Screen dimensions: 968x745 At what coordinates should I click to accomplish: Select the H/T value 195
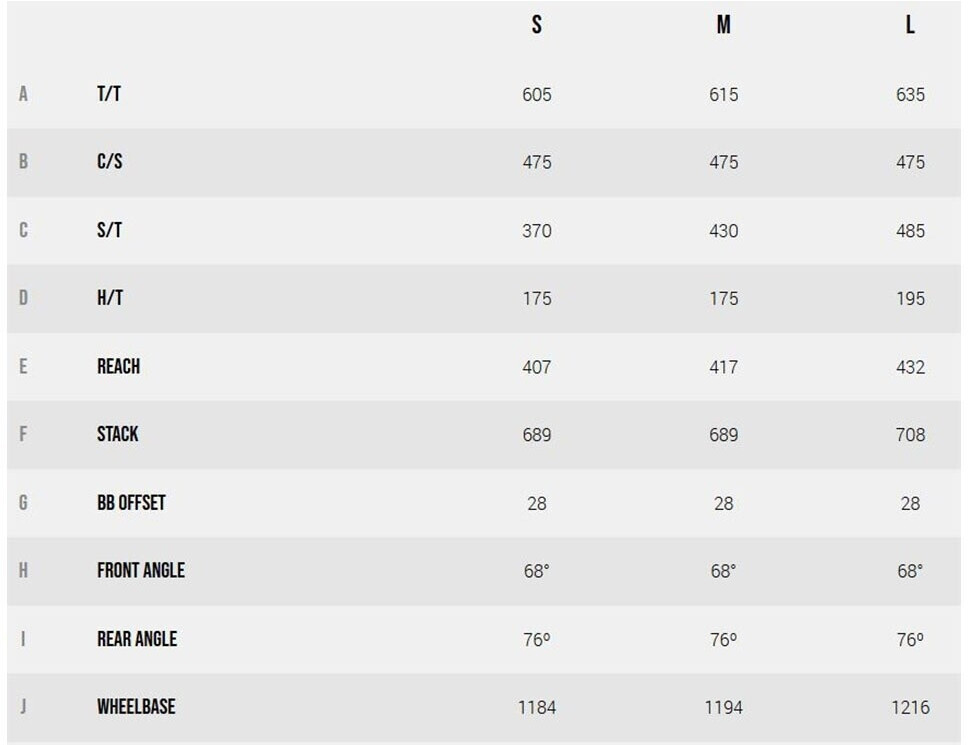click(x=910, y=299)
